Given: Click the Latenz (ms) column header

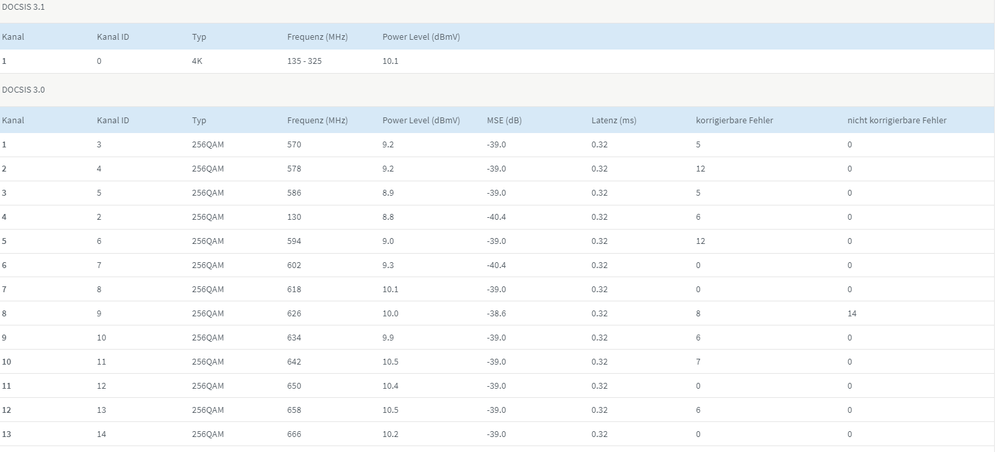Looking at the screenshot, I should click(613, 121).
